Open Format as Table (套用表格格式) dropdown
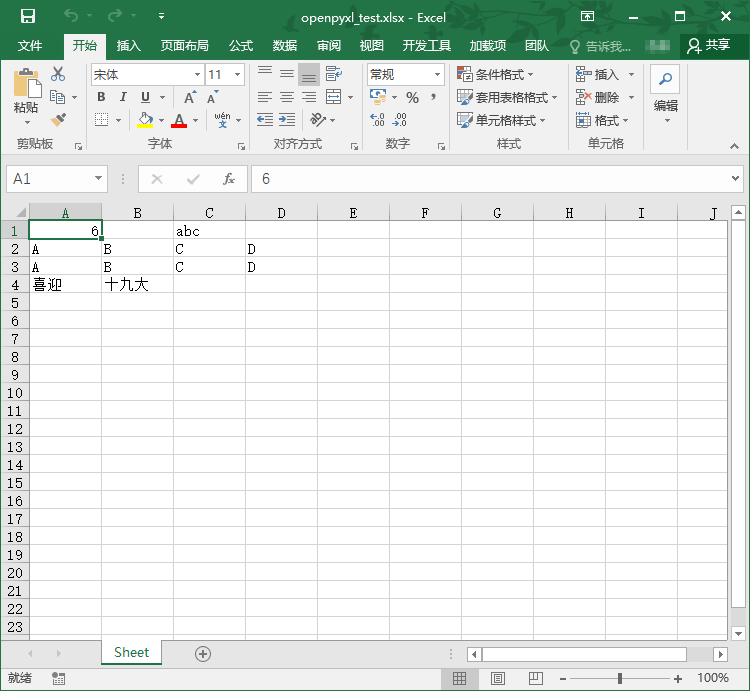The height and width of the screenshot is (691, 750). click(x=507, y=97)
